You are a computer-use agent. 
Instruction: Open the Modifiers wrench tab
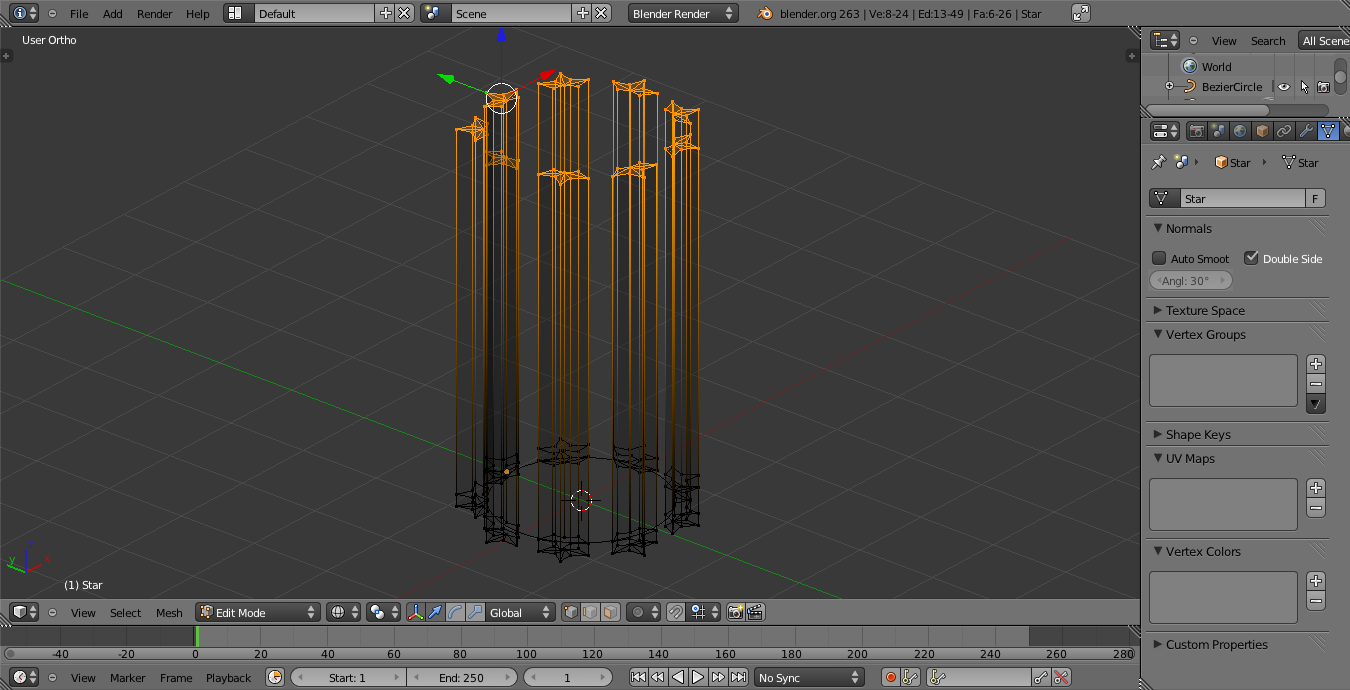pos(1306,131)
